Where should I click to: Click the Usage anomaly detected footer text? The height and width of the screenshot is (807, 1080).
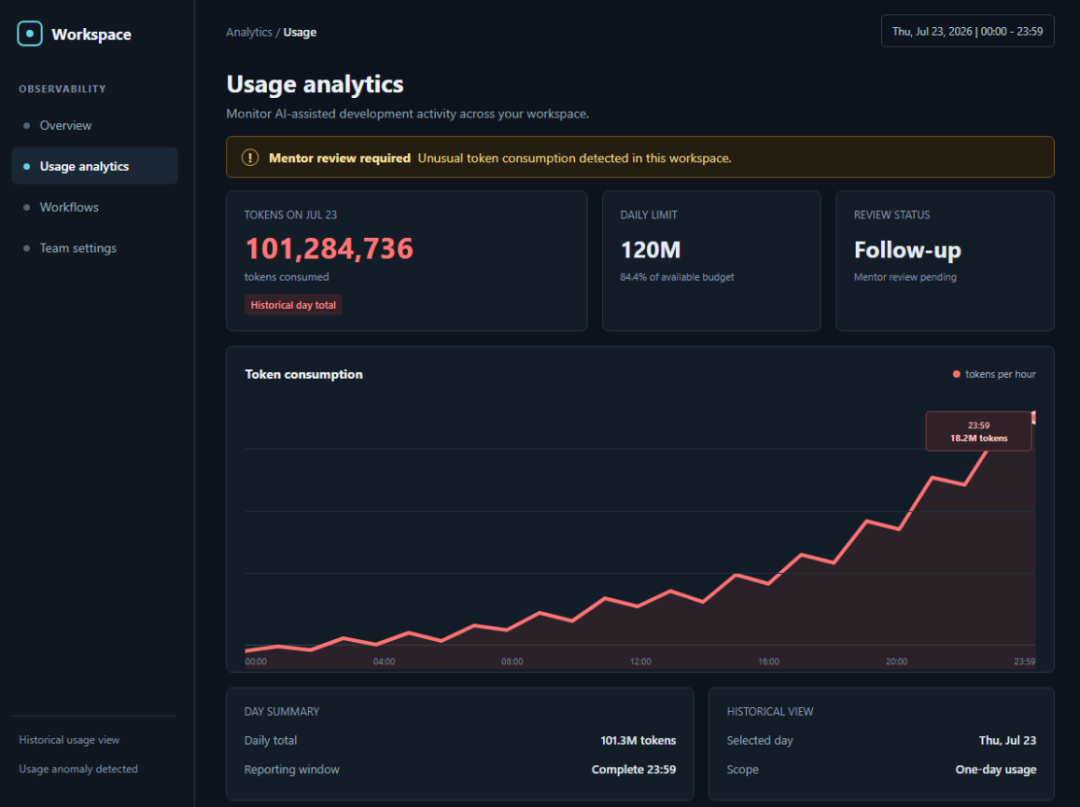tap(78, 769)
